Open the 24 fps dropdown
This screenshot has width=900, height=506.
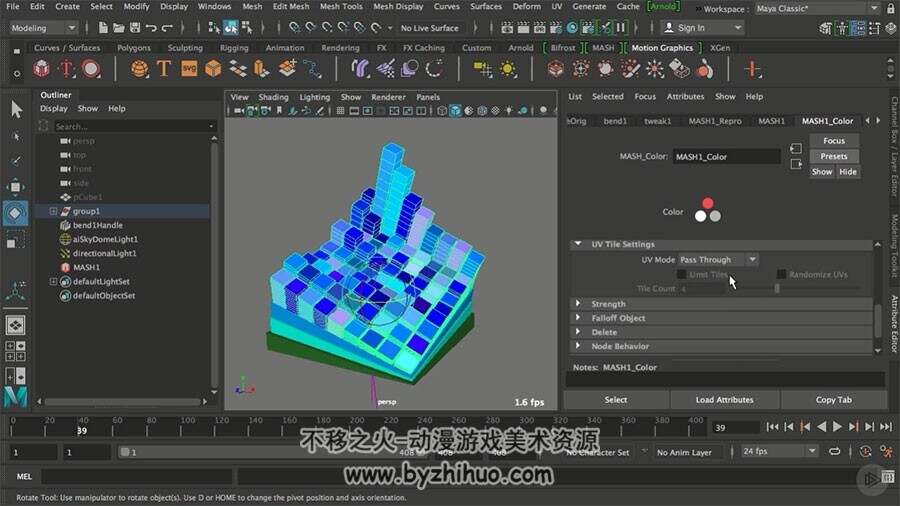(x=779, y=451)
